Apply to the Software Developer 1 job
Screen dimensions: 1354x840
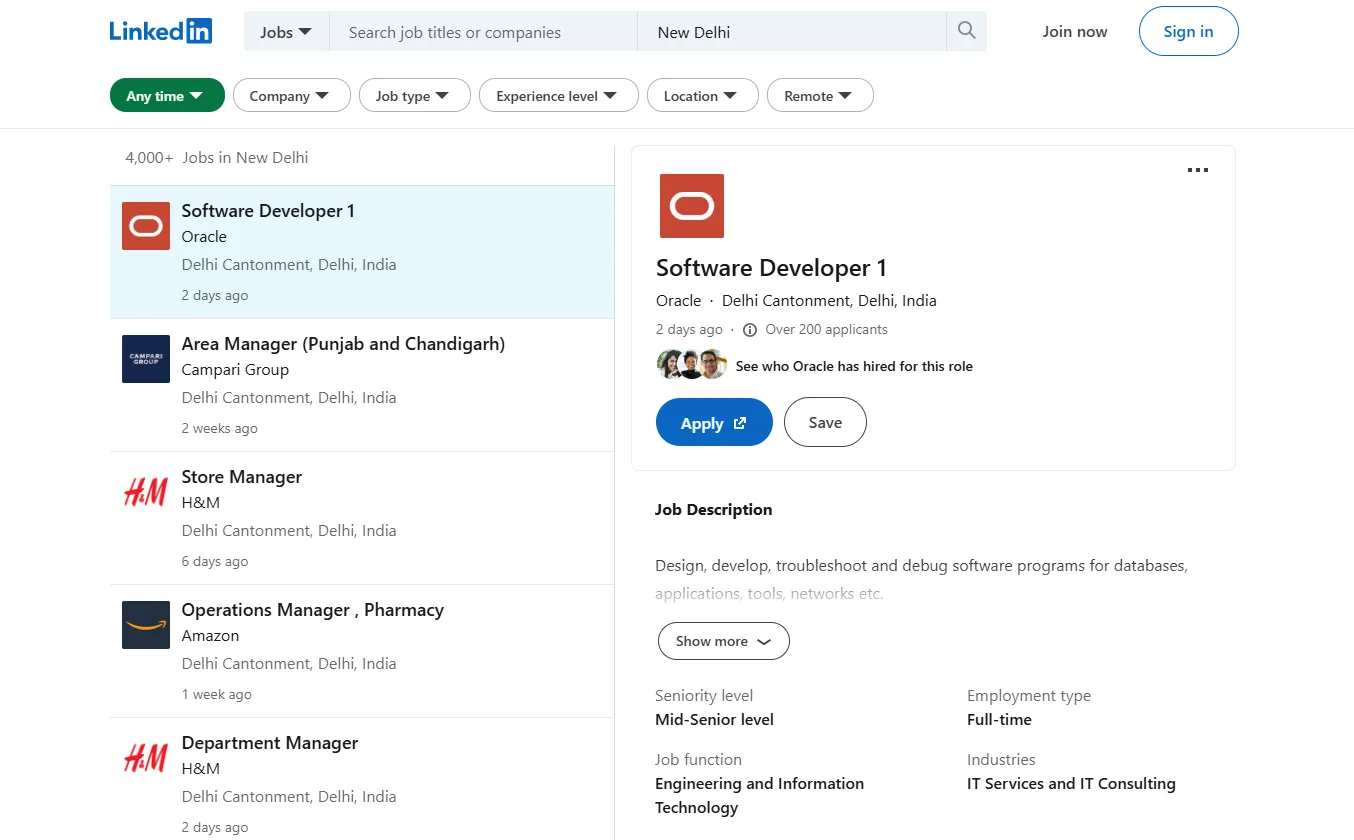pyautogui.click(x=714, y=422)
